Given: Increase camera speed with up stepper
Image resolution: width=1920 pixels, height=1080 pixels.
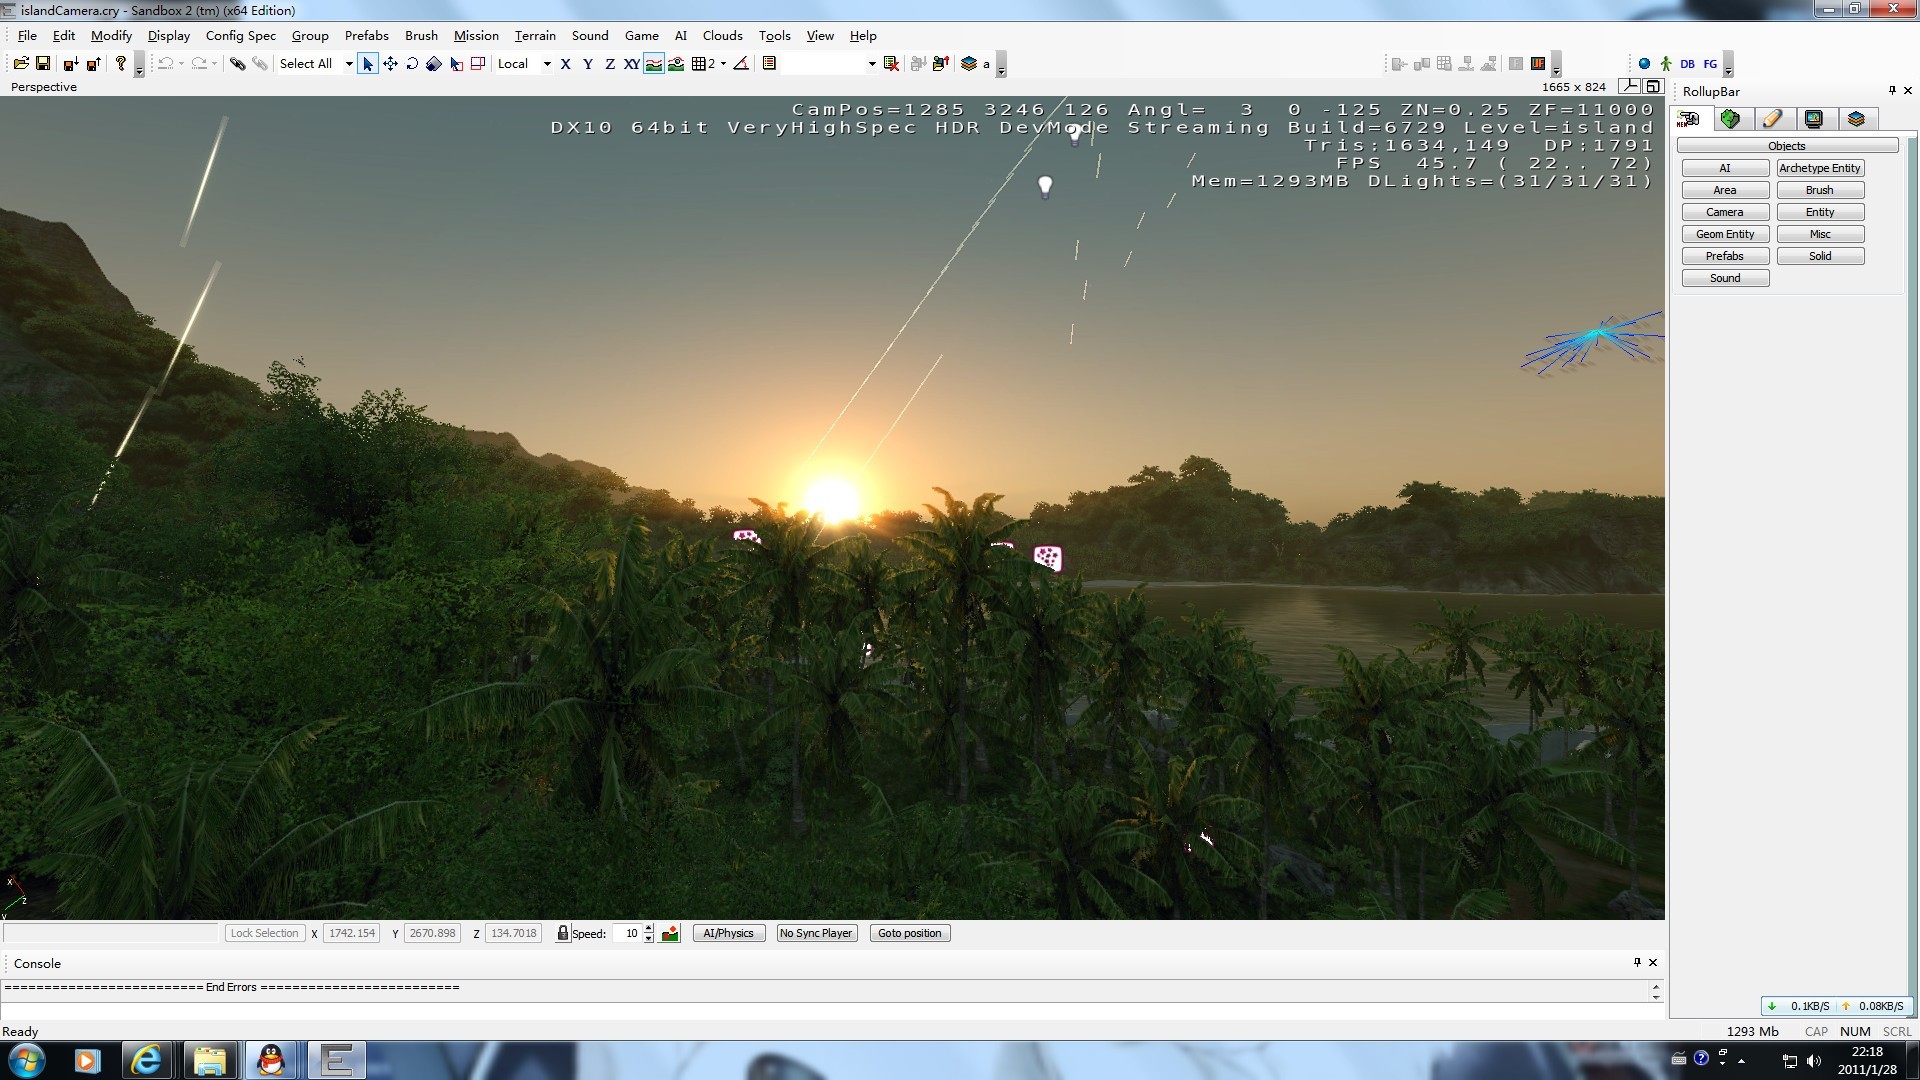Looking at the screenshot, I should point(649,928).
